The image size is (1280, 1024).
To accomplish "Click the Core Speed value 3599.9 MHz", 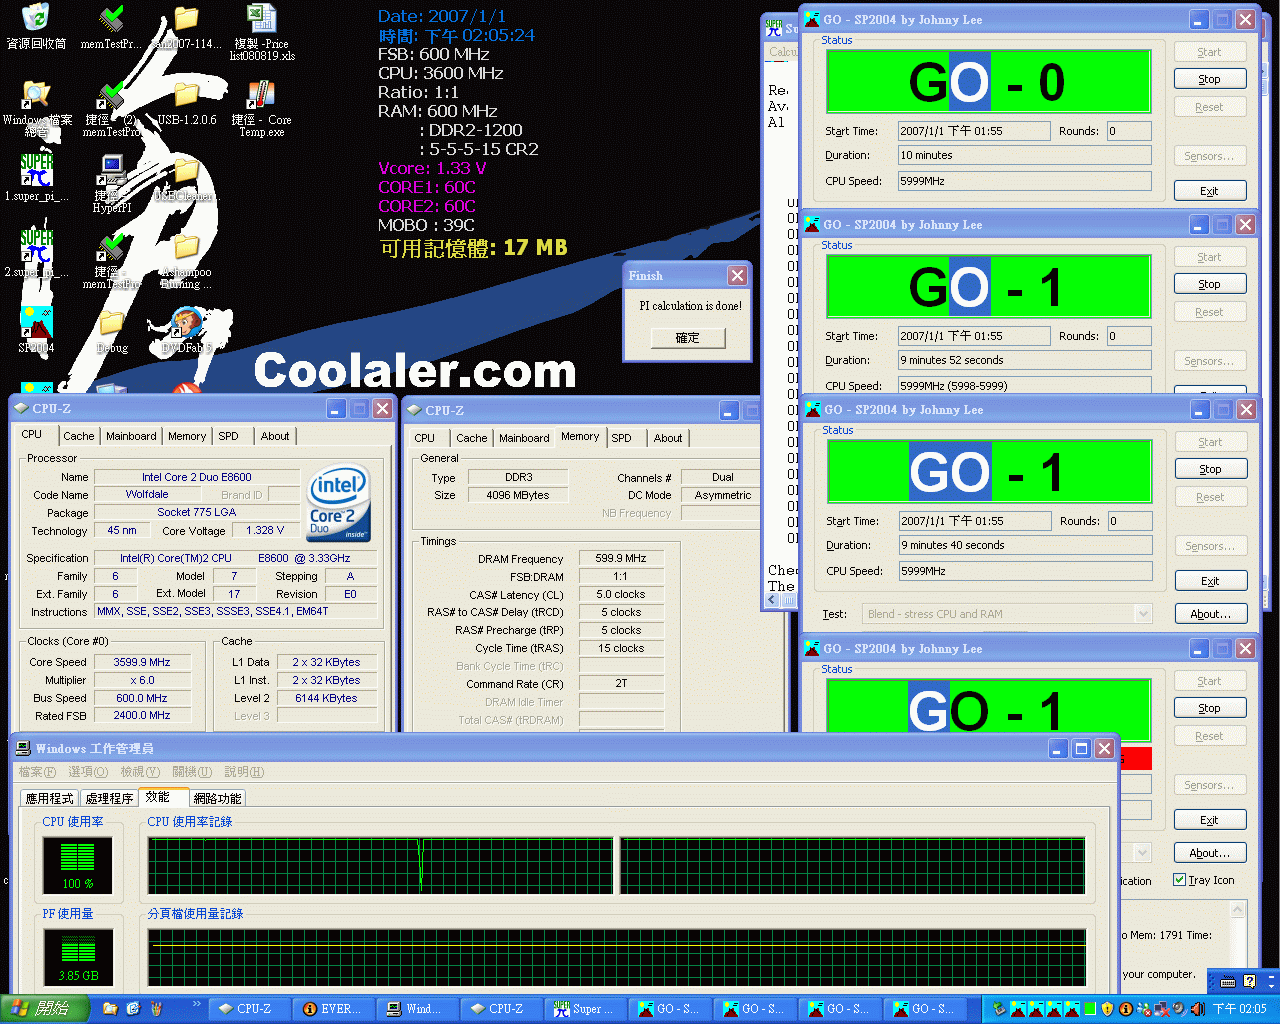I will 142,662.
